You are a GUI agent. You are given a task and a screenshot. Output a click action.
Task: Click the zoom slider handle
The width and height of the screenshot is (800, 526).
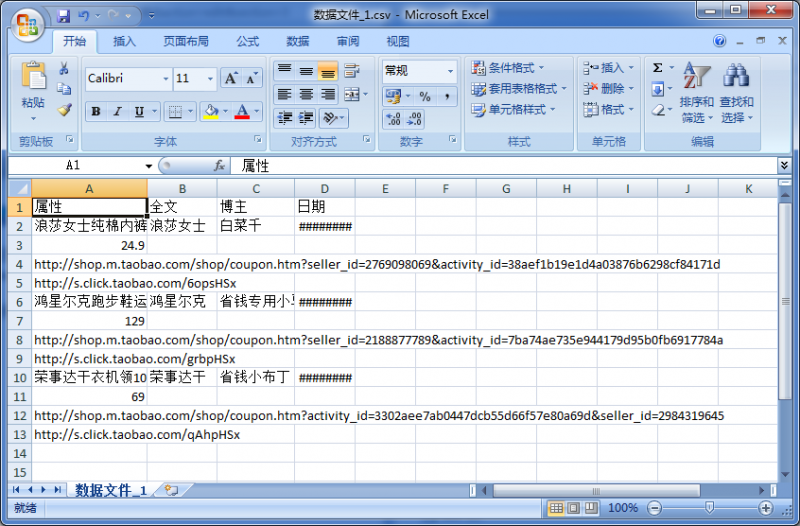[709, 508]
